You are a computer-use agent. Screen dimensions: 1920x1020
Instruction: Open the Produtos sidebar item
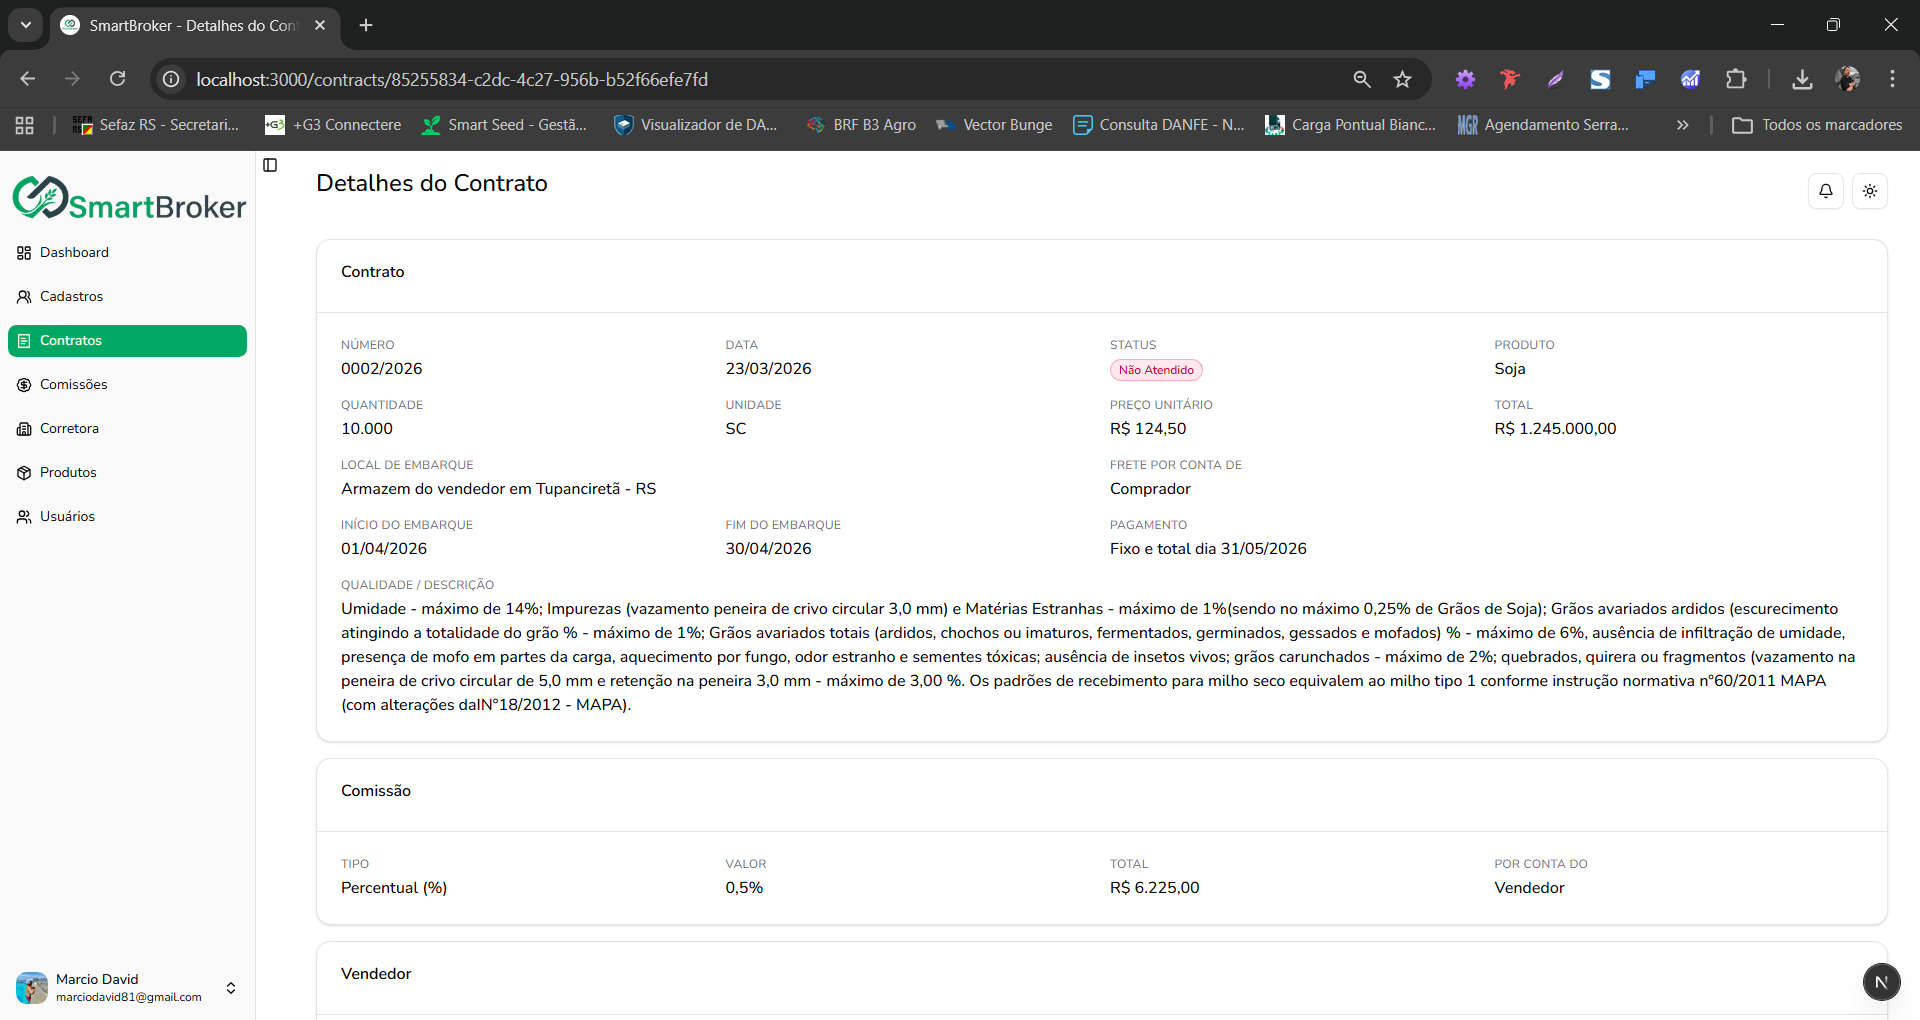coord(68,473)
